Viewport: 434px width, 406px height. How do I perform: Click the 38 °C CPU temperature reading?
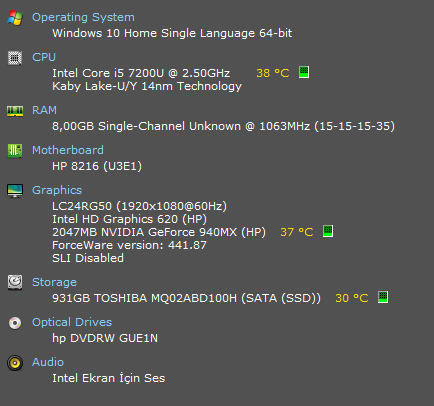(273, 73)
